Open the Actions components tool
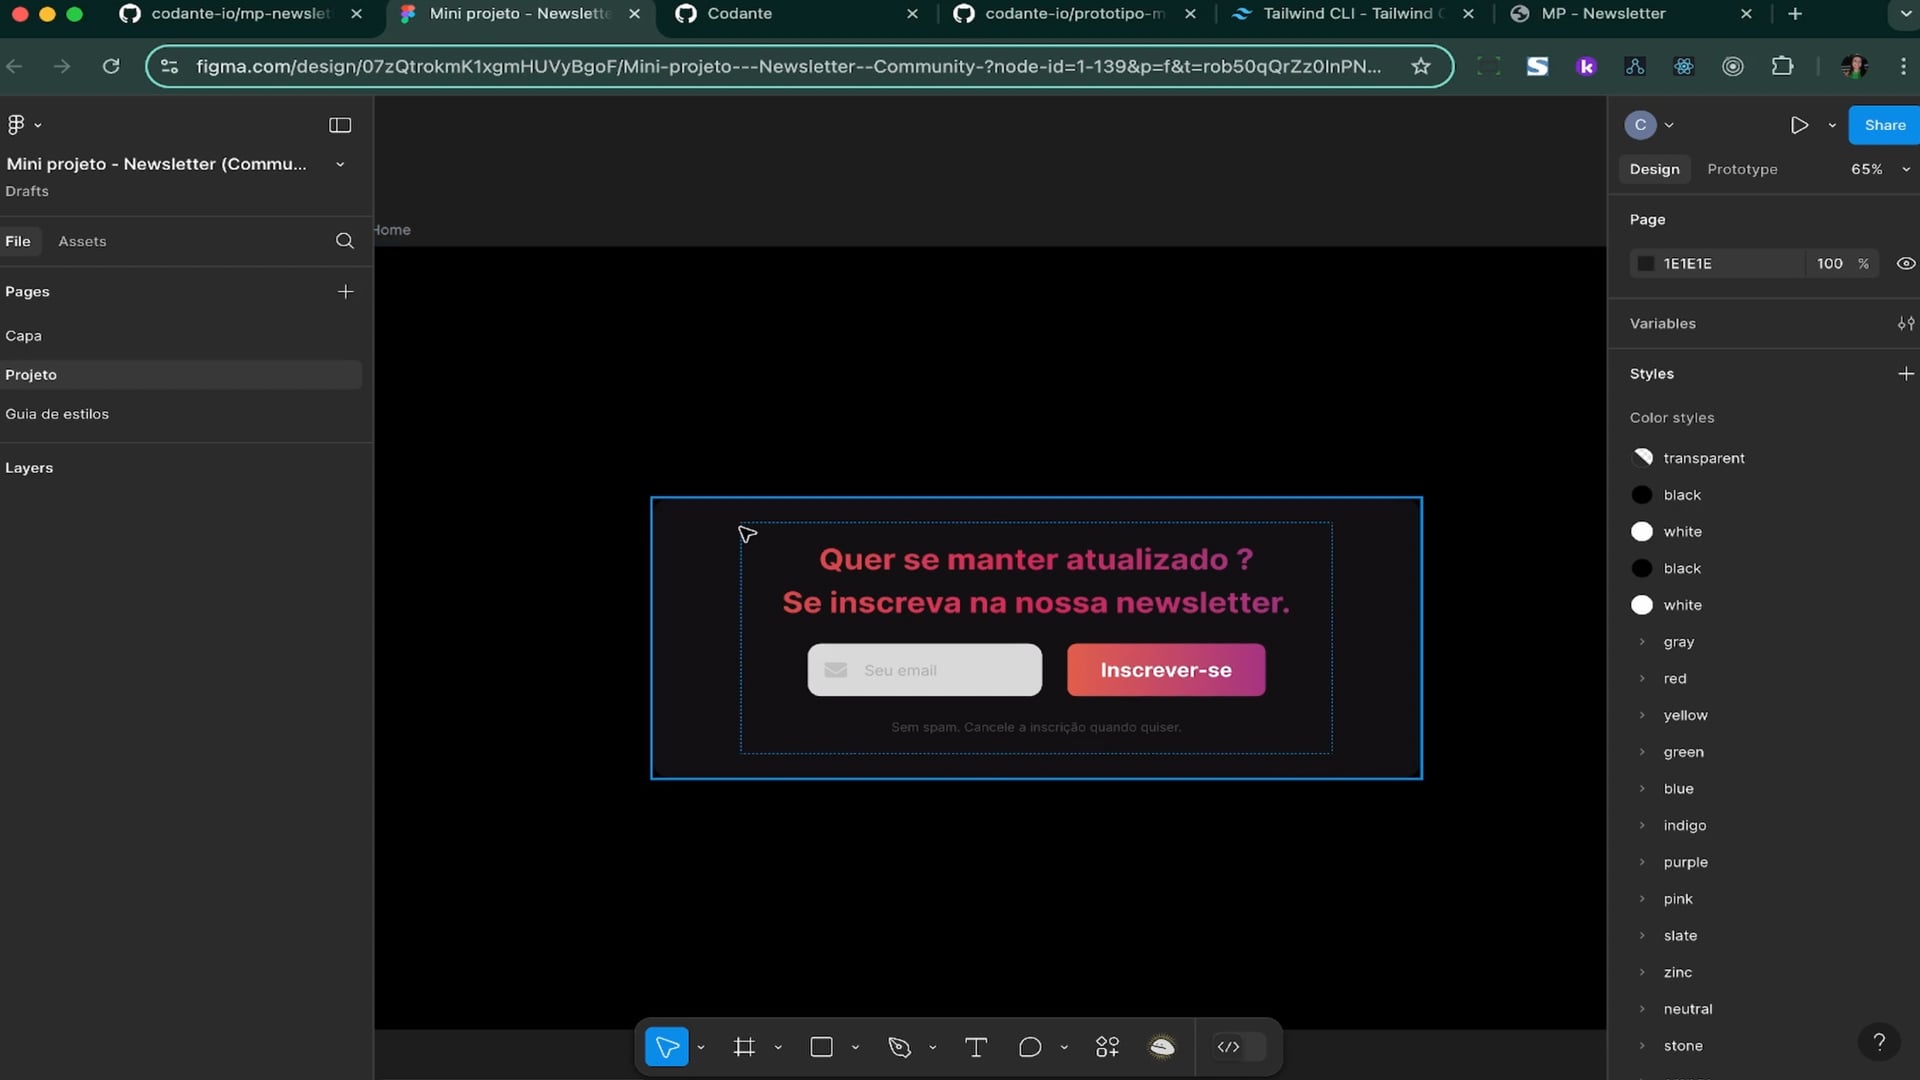This screenshot has width=1920, height=1080. click(x=1107, y=1047)
